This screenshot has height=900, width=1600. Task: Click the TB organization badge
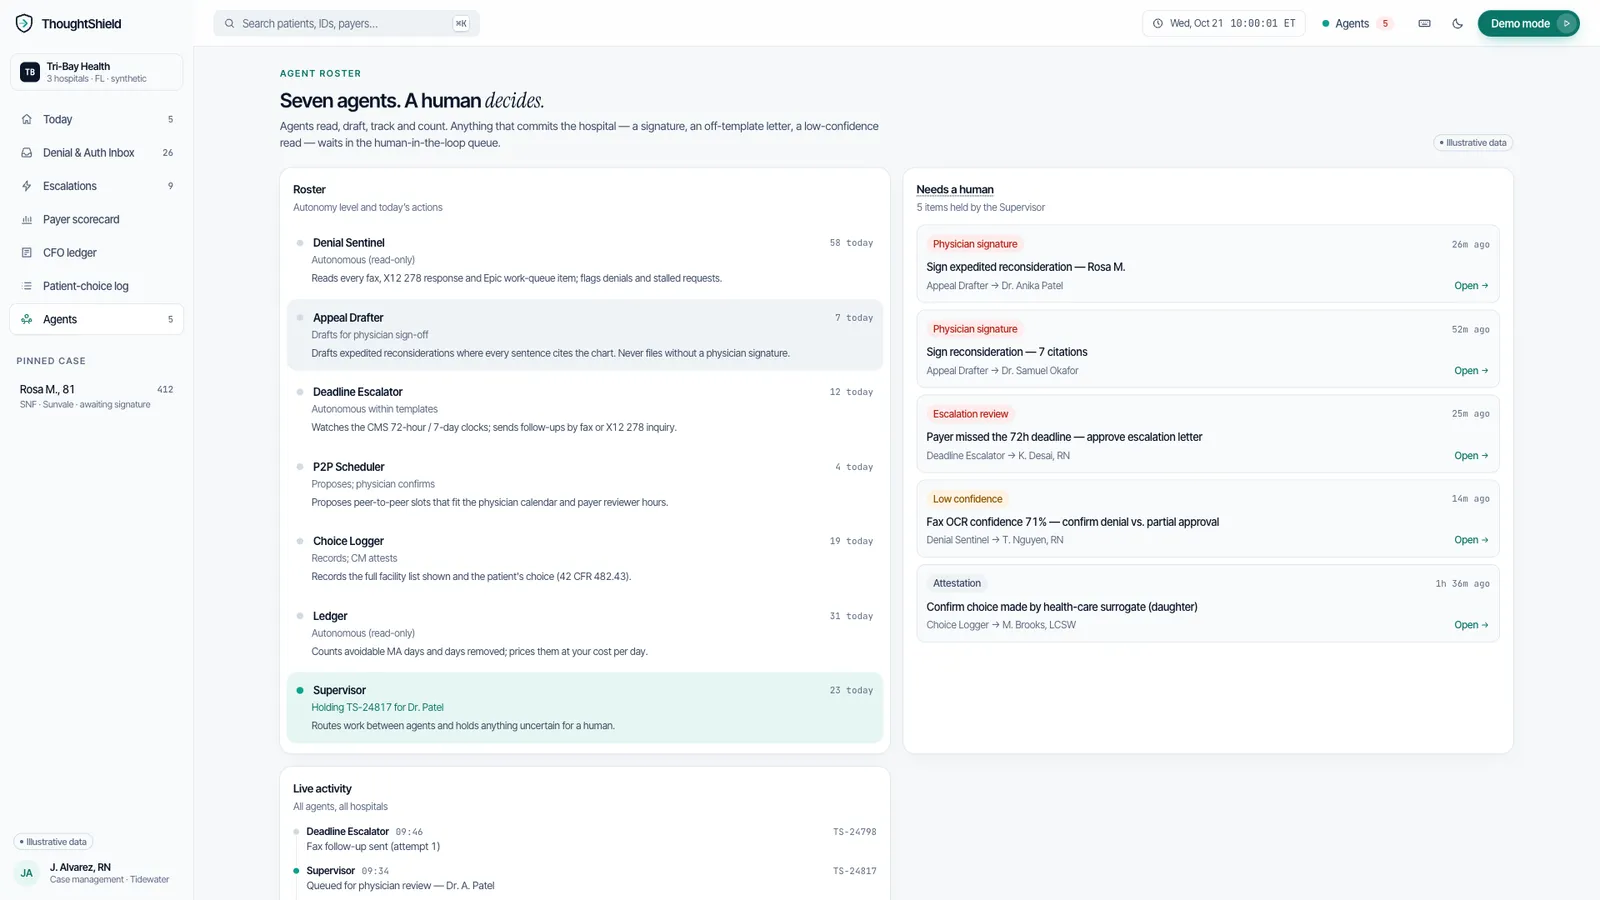(30, 72)
